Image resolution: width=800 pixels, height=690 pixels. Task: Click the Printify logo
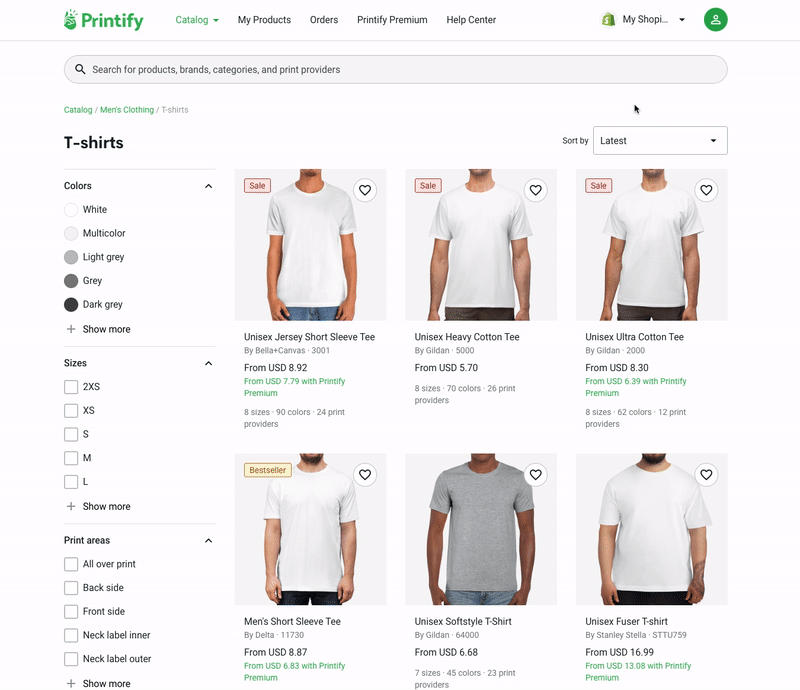[104, 20]
